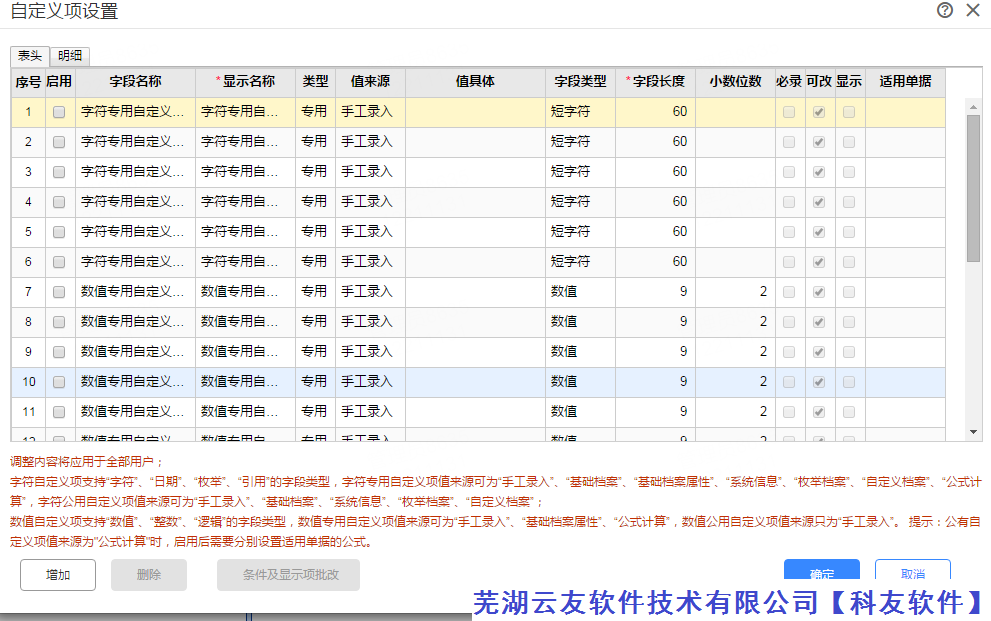Click the scrollbar up arrow

point(973,104)
